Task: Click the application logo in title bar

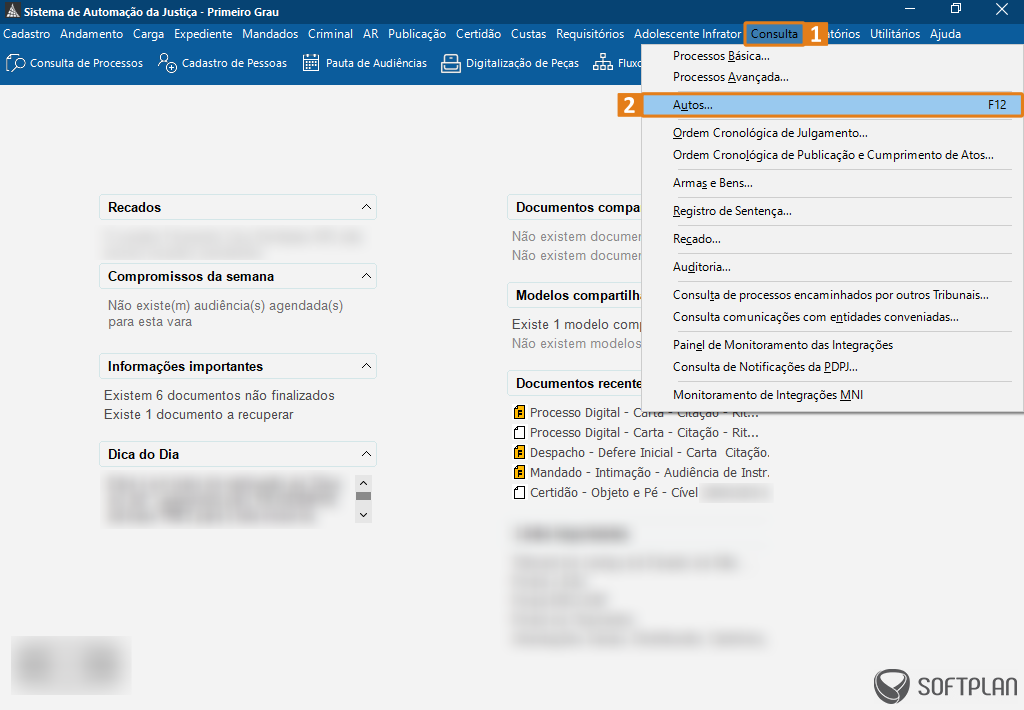Action: click(12, 11)
